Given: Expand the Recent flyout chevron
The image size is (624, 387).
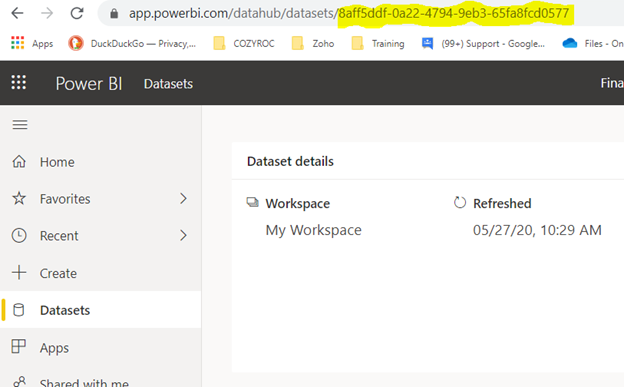Looking at the screenshot, I should [x=183, y=236].
